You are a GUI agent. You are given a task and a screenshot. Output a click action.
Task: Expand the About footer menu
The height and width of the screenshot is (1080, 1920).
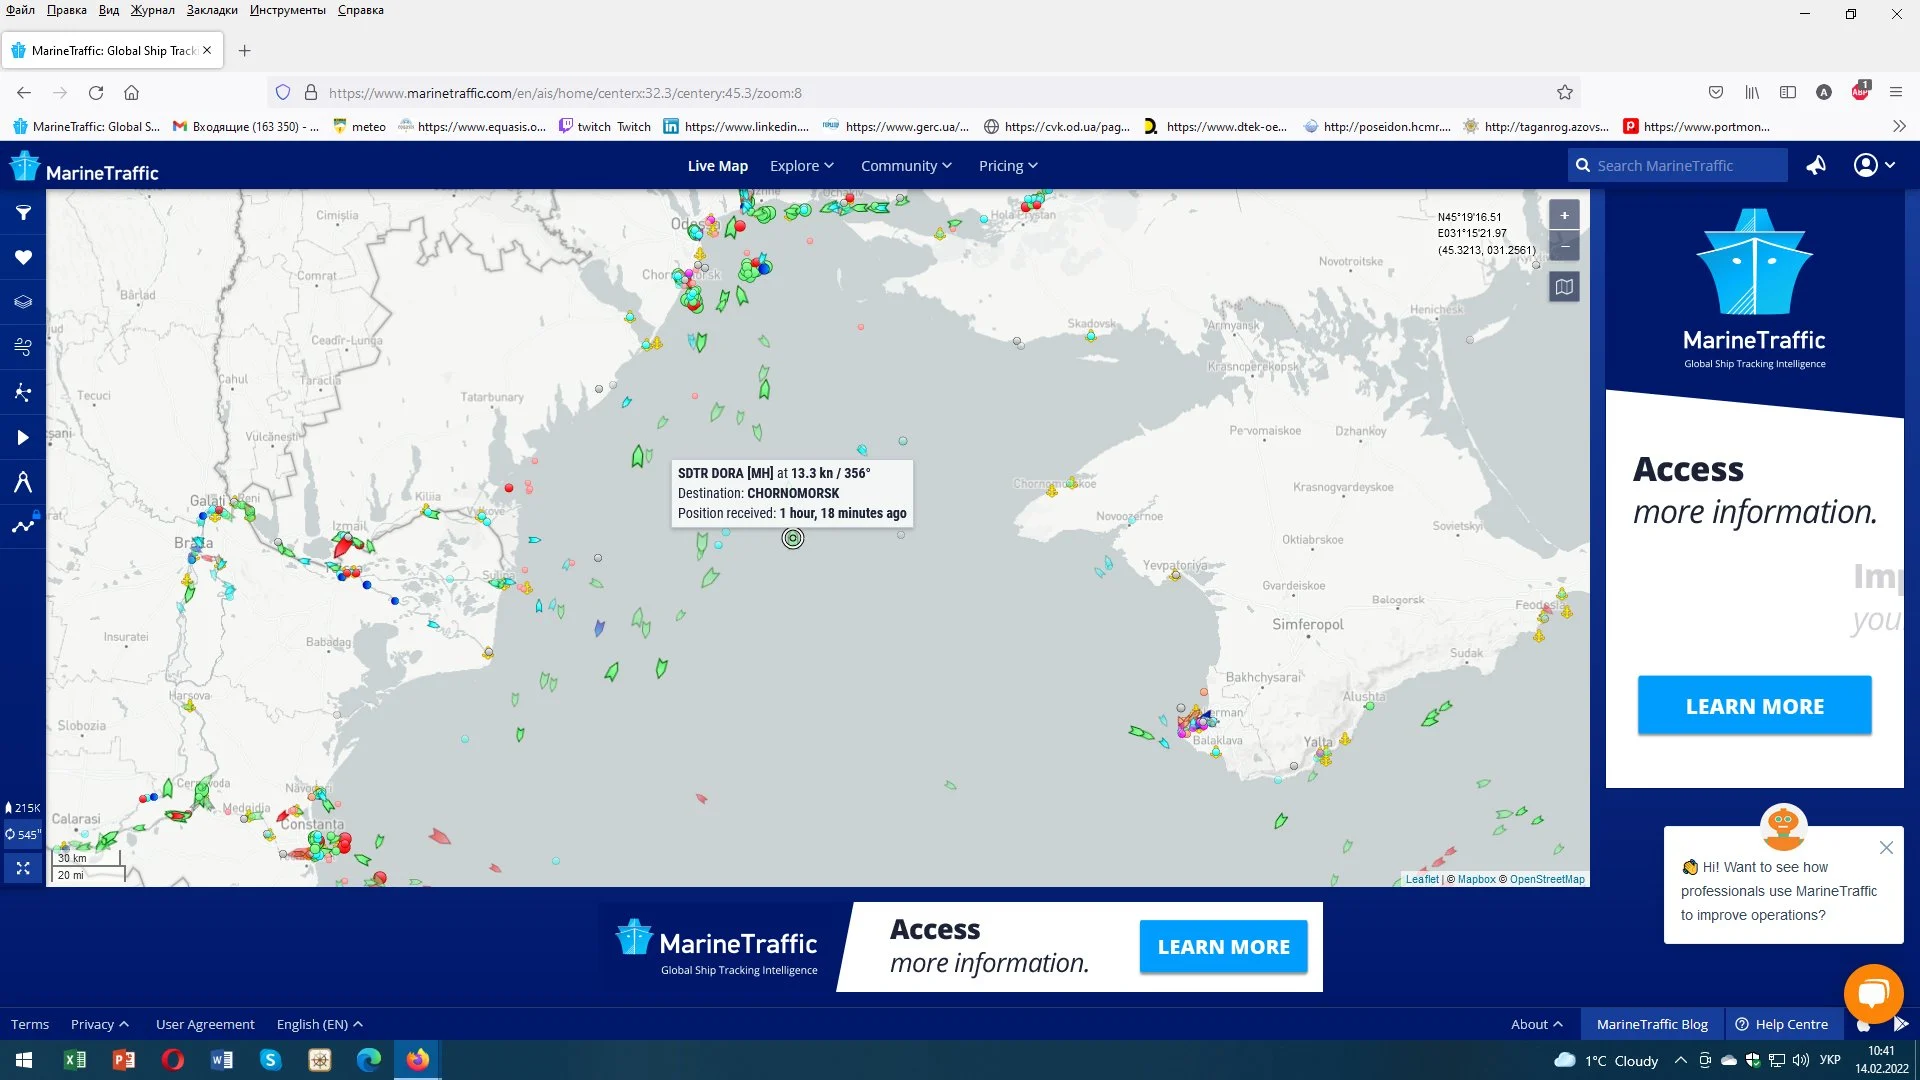pos(1536,1024)
